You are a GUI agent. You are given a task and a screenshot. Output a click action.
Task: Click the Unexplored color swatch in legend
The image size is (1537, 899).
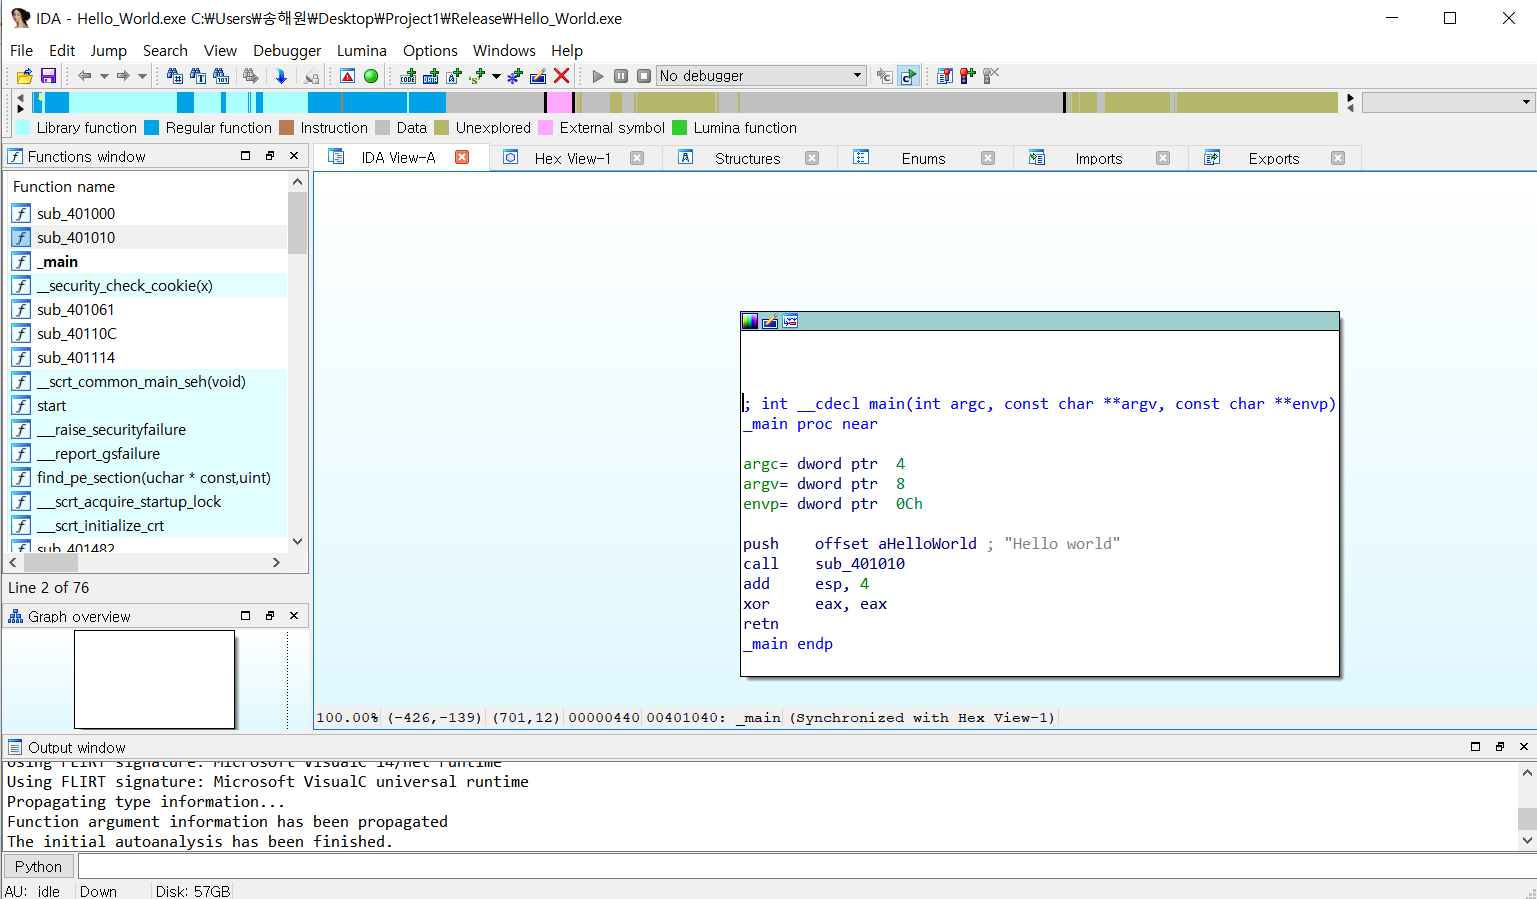click(x=441, y=127)
